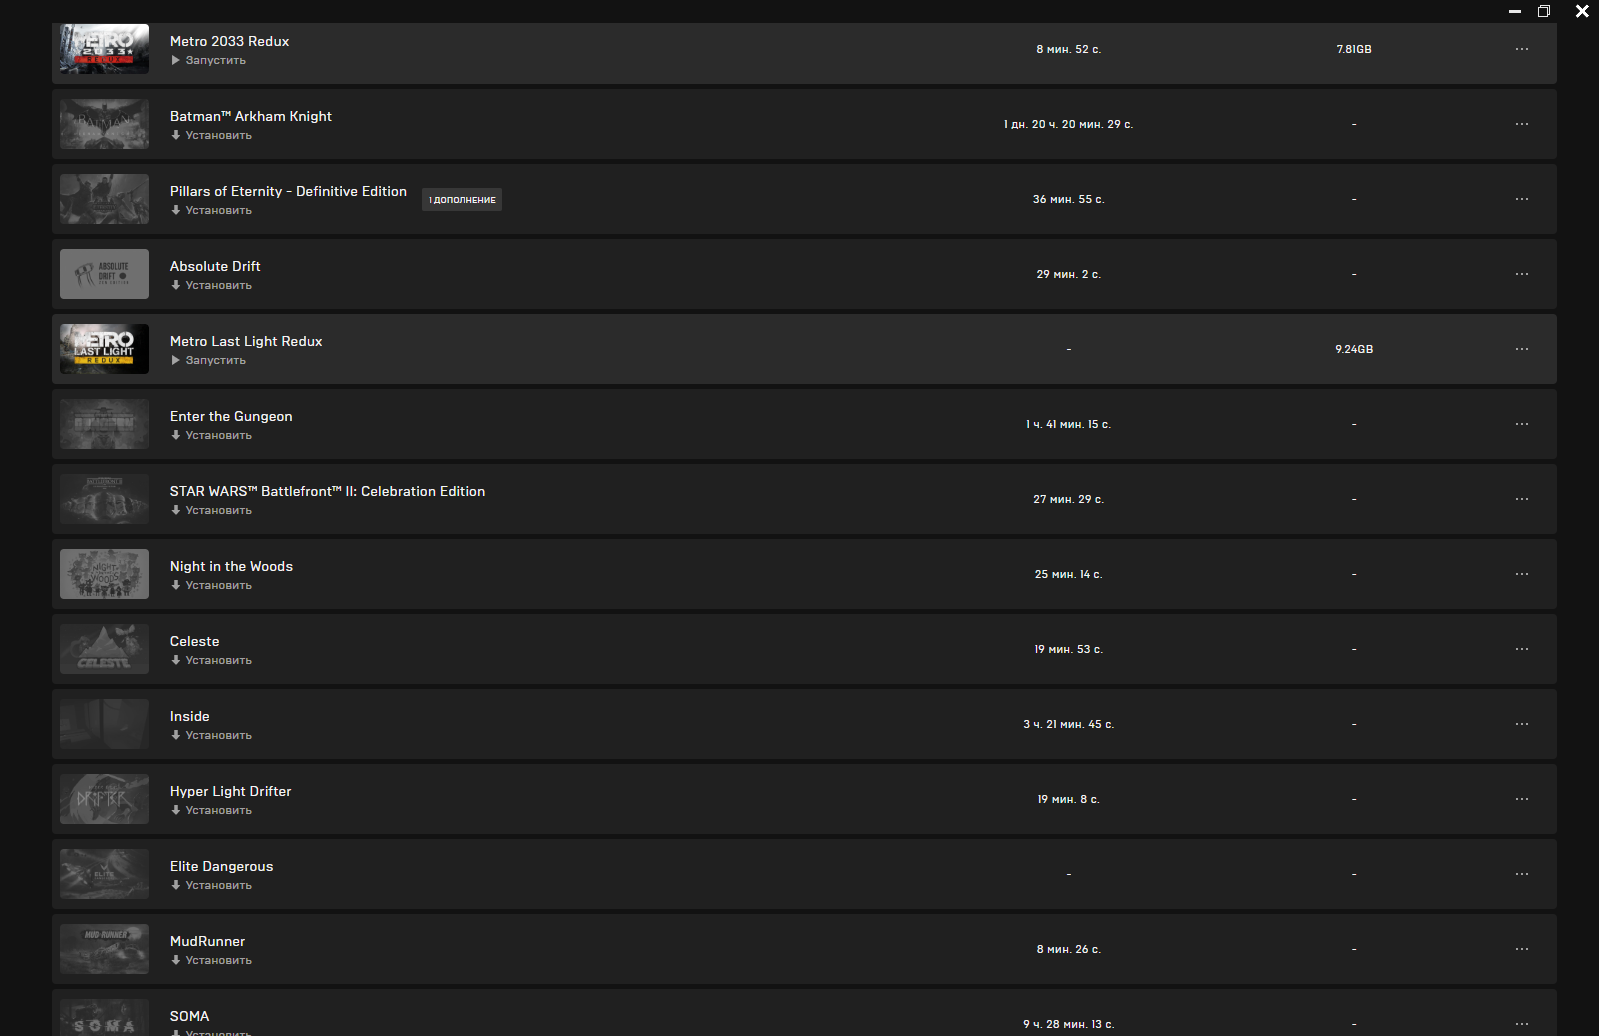This screenshot has width=1599, height=1036.
Task: Select the Metro Last Light Redux thumbnail
Action: [104, 349]
